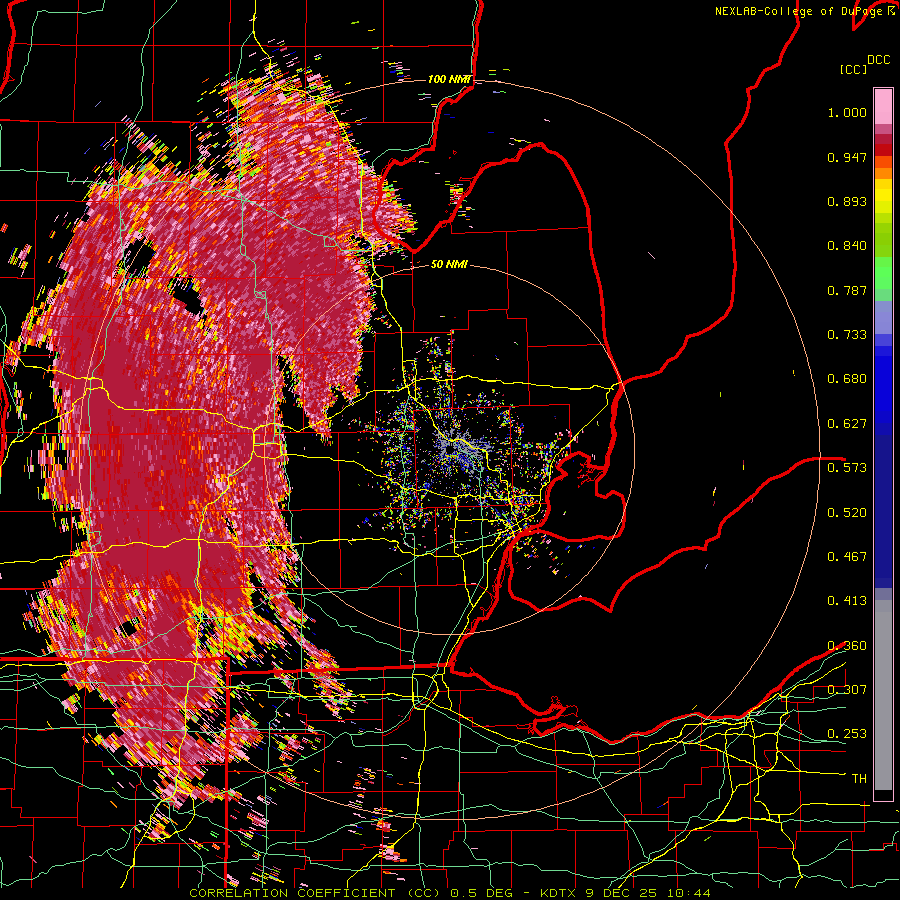Select the 0.893 legend value
Viewport: 900px width, 900px height.
[847, 201]
